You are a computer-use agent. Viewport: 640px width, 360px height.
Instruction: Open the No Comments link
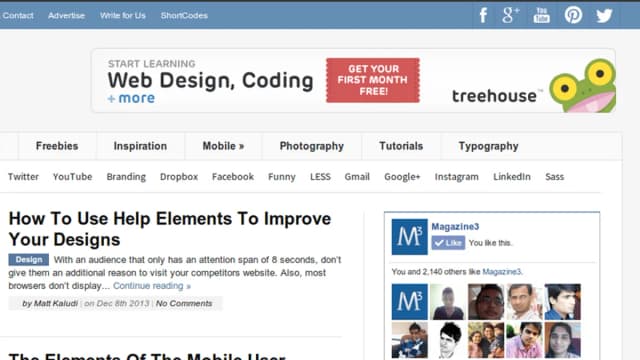pyautogui.click(x=184, y=303)
